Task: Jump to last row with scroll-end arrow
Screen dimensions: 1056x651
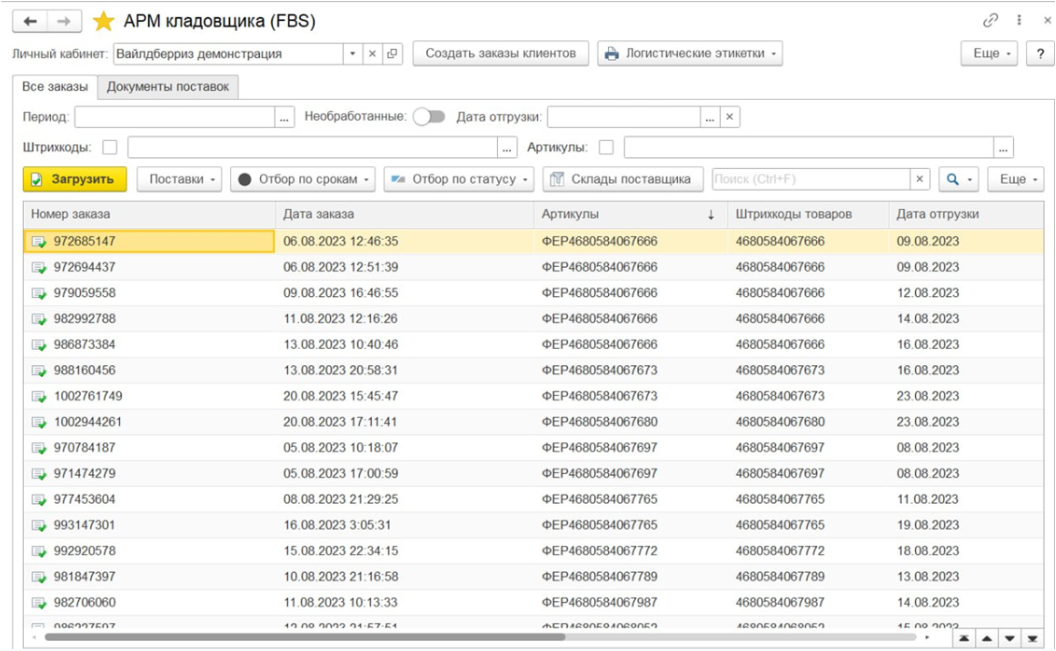Action: 1033,638
